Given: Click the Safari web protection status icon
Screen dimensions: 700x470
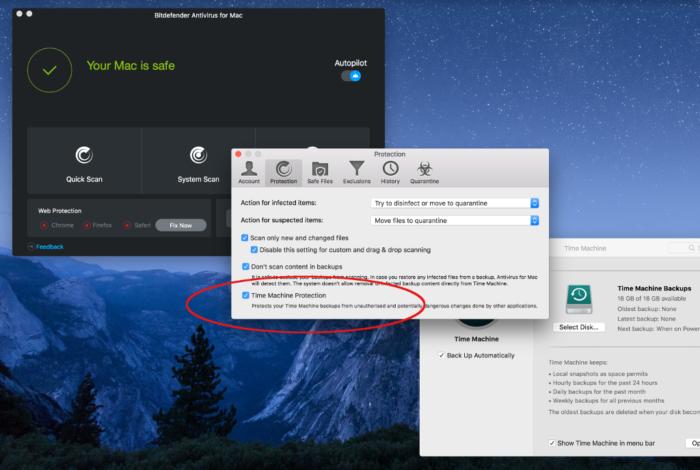Looking at the screenshot, I should (x=127, y=226).
